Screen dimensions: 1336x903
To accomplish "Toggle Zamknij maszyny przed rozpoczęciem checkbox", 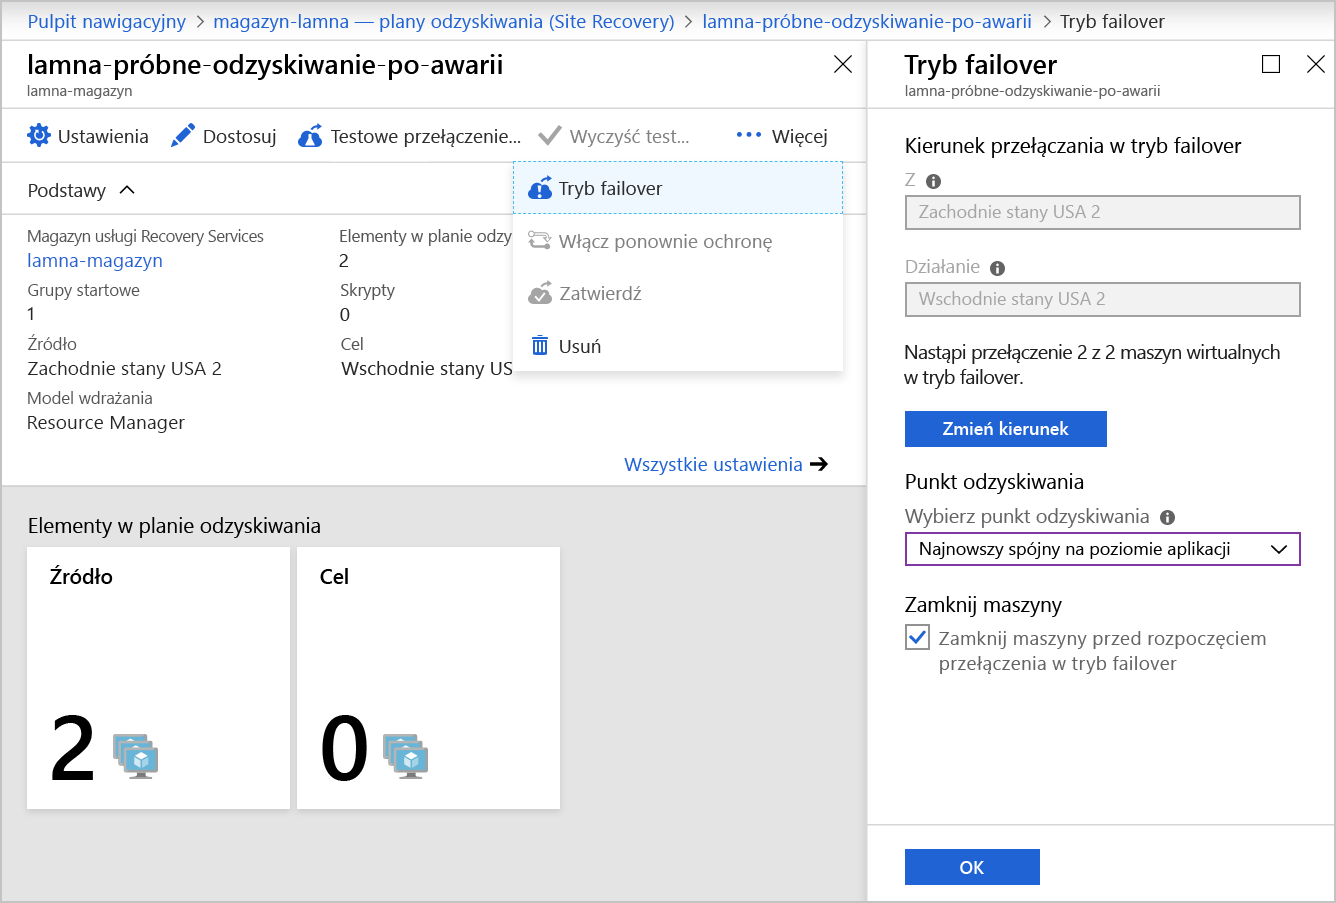I will point(917,637).
